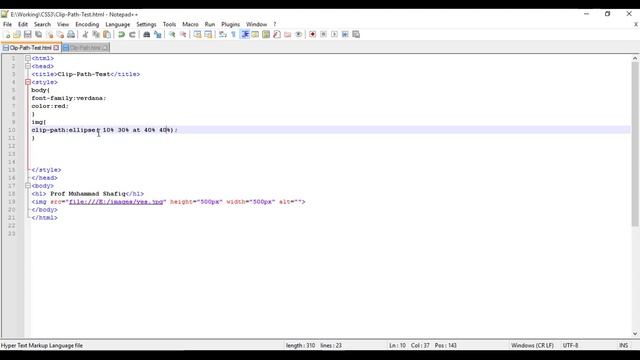Click 'UTF-8' encoding in status bar

coord(570,345)
